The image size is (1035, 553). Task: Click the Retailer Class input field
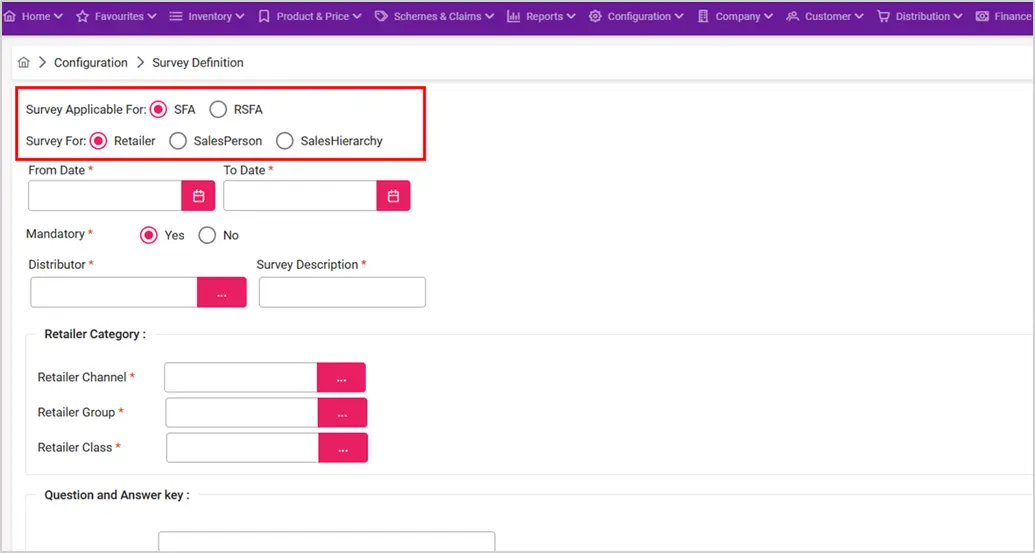(x=243, y=448)
